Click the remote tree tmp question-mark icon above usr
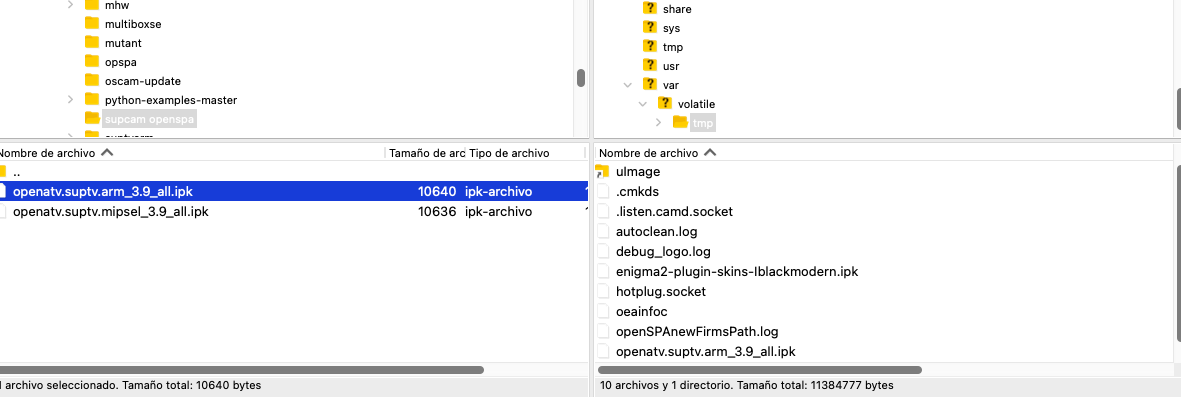 point(650,46)
